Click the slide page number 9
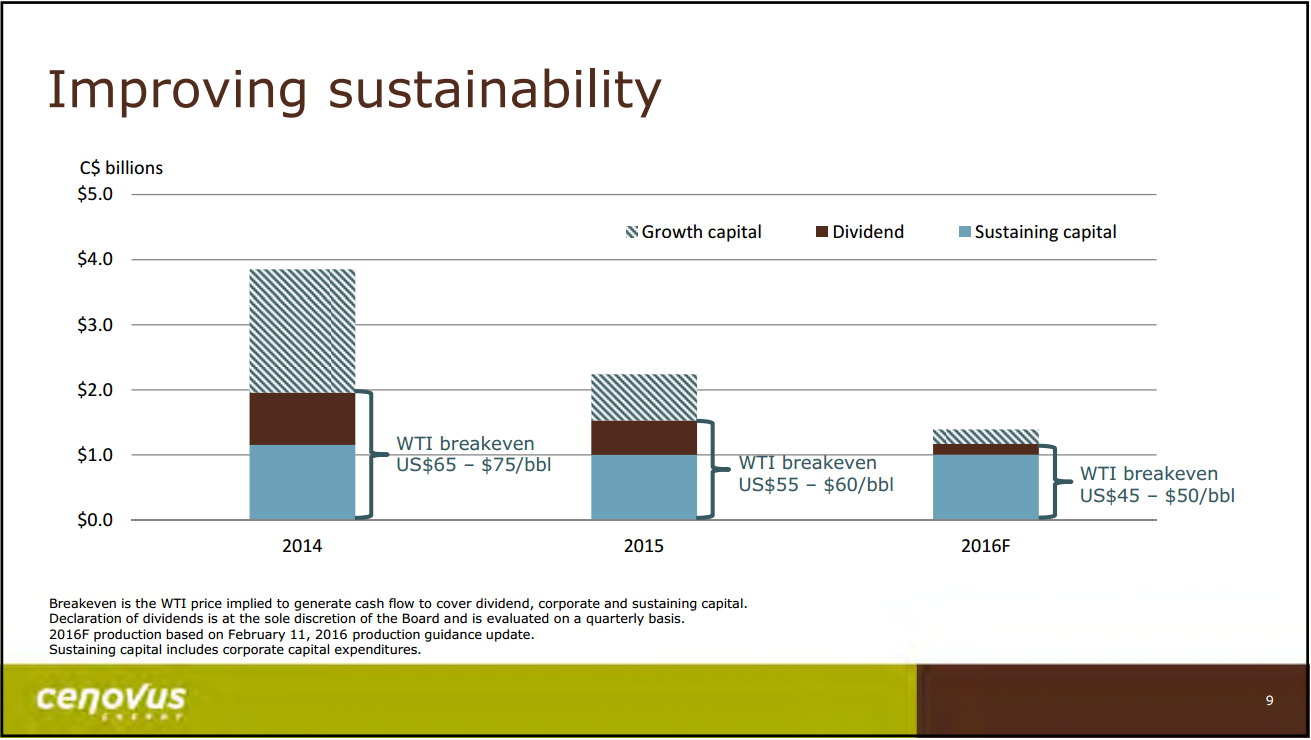The width and height of the screenshot is (1311, 740). tap(1269, 700)
